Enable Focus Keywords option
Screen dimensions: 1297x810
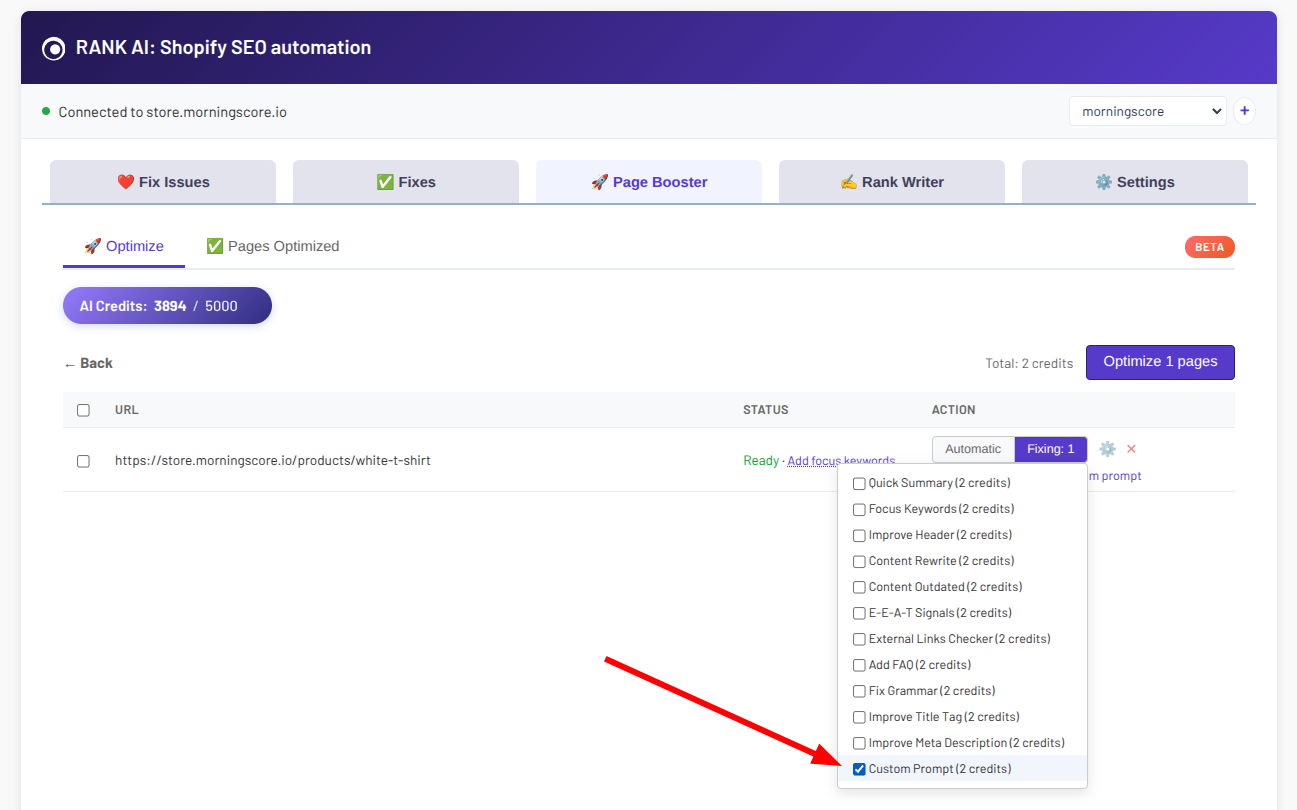tap(859, 509)
